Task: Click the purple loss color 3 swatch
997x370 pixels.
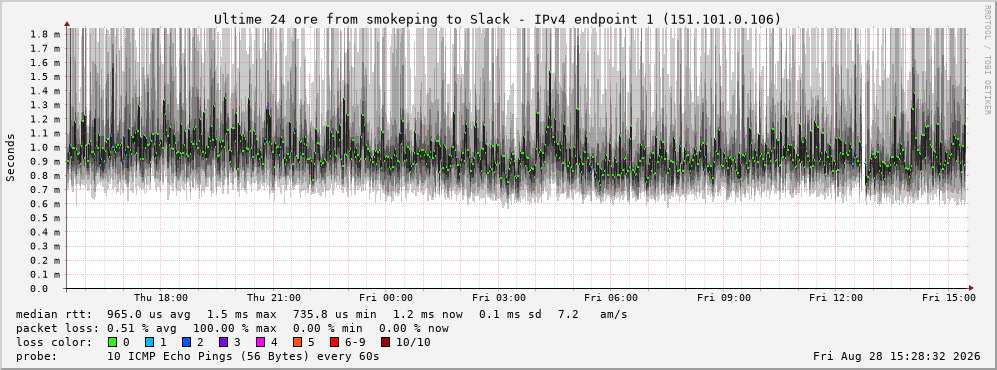Action: tap(223, 342)
